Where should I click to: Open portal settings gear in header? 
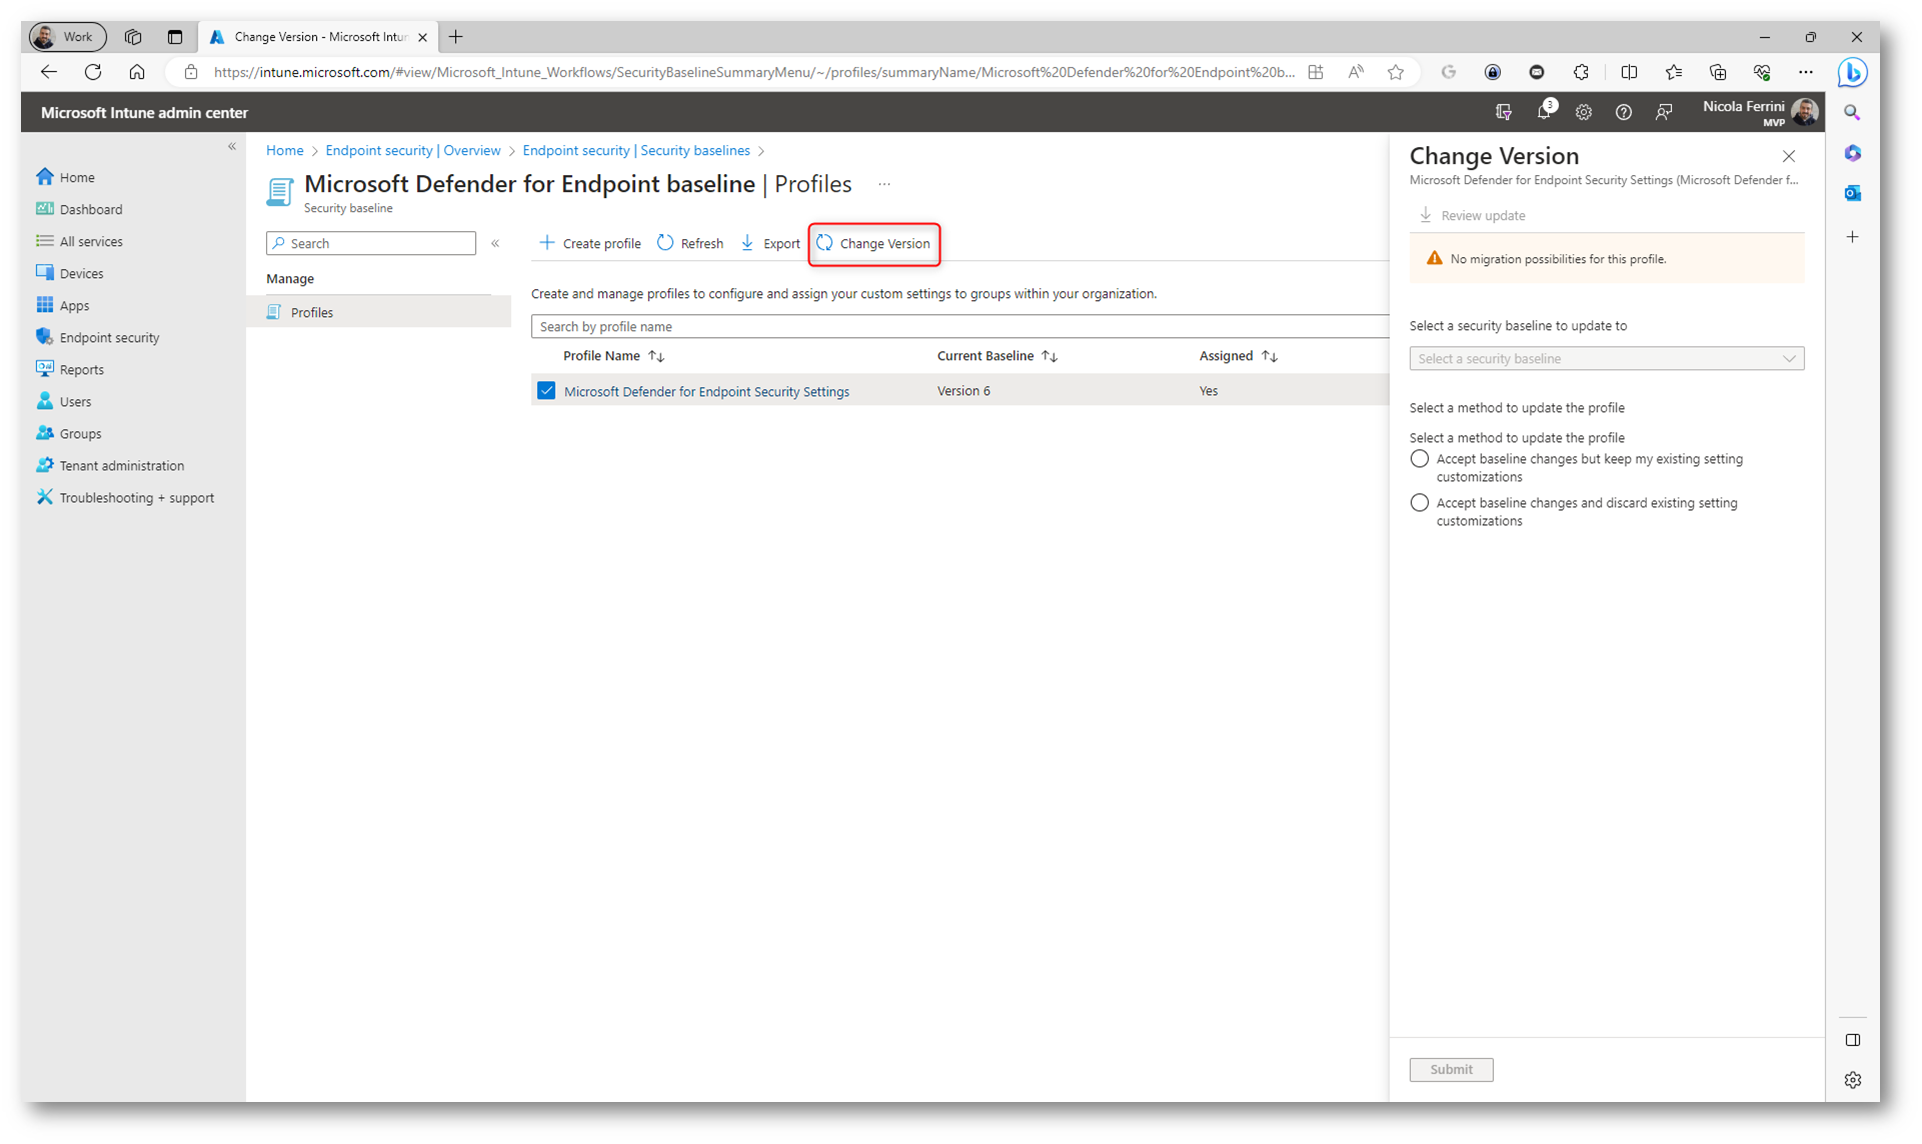tap(1583, 112)
